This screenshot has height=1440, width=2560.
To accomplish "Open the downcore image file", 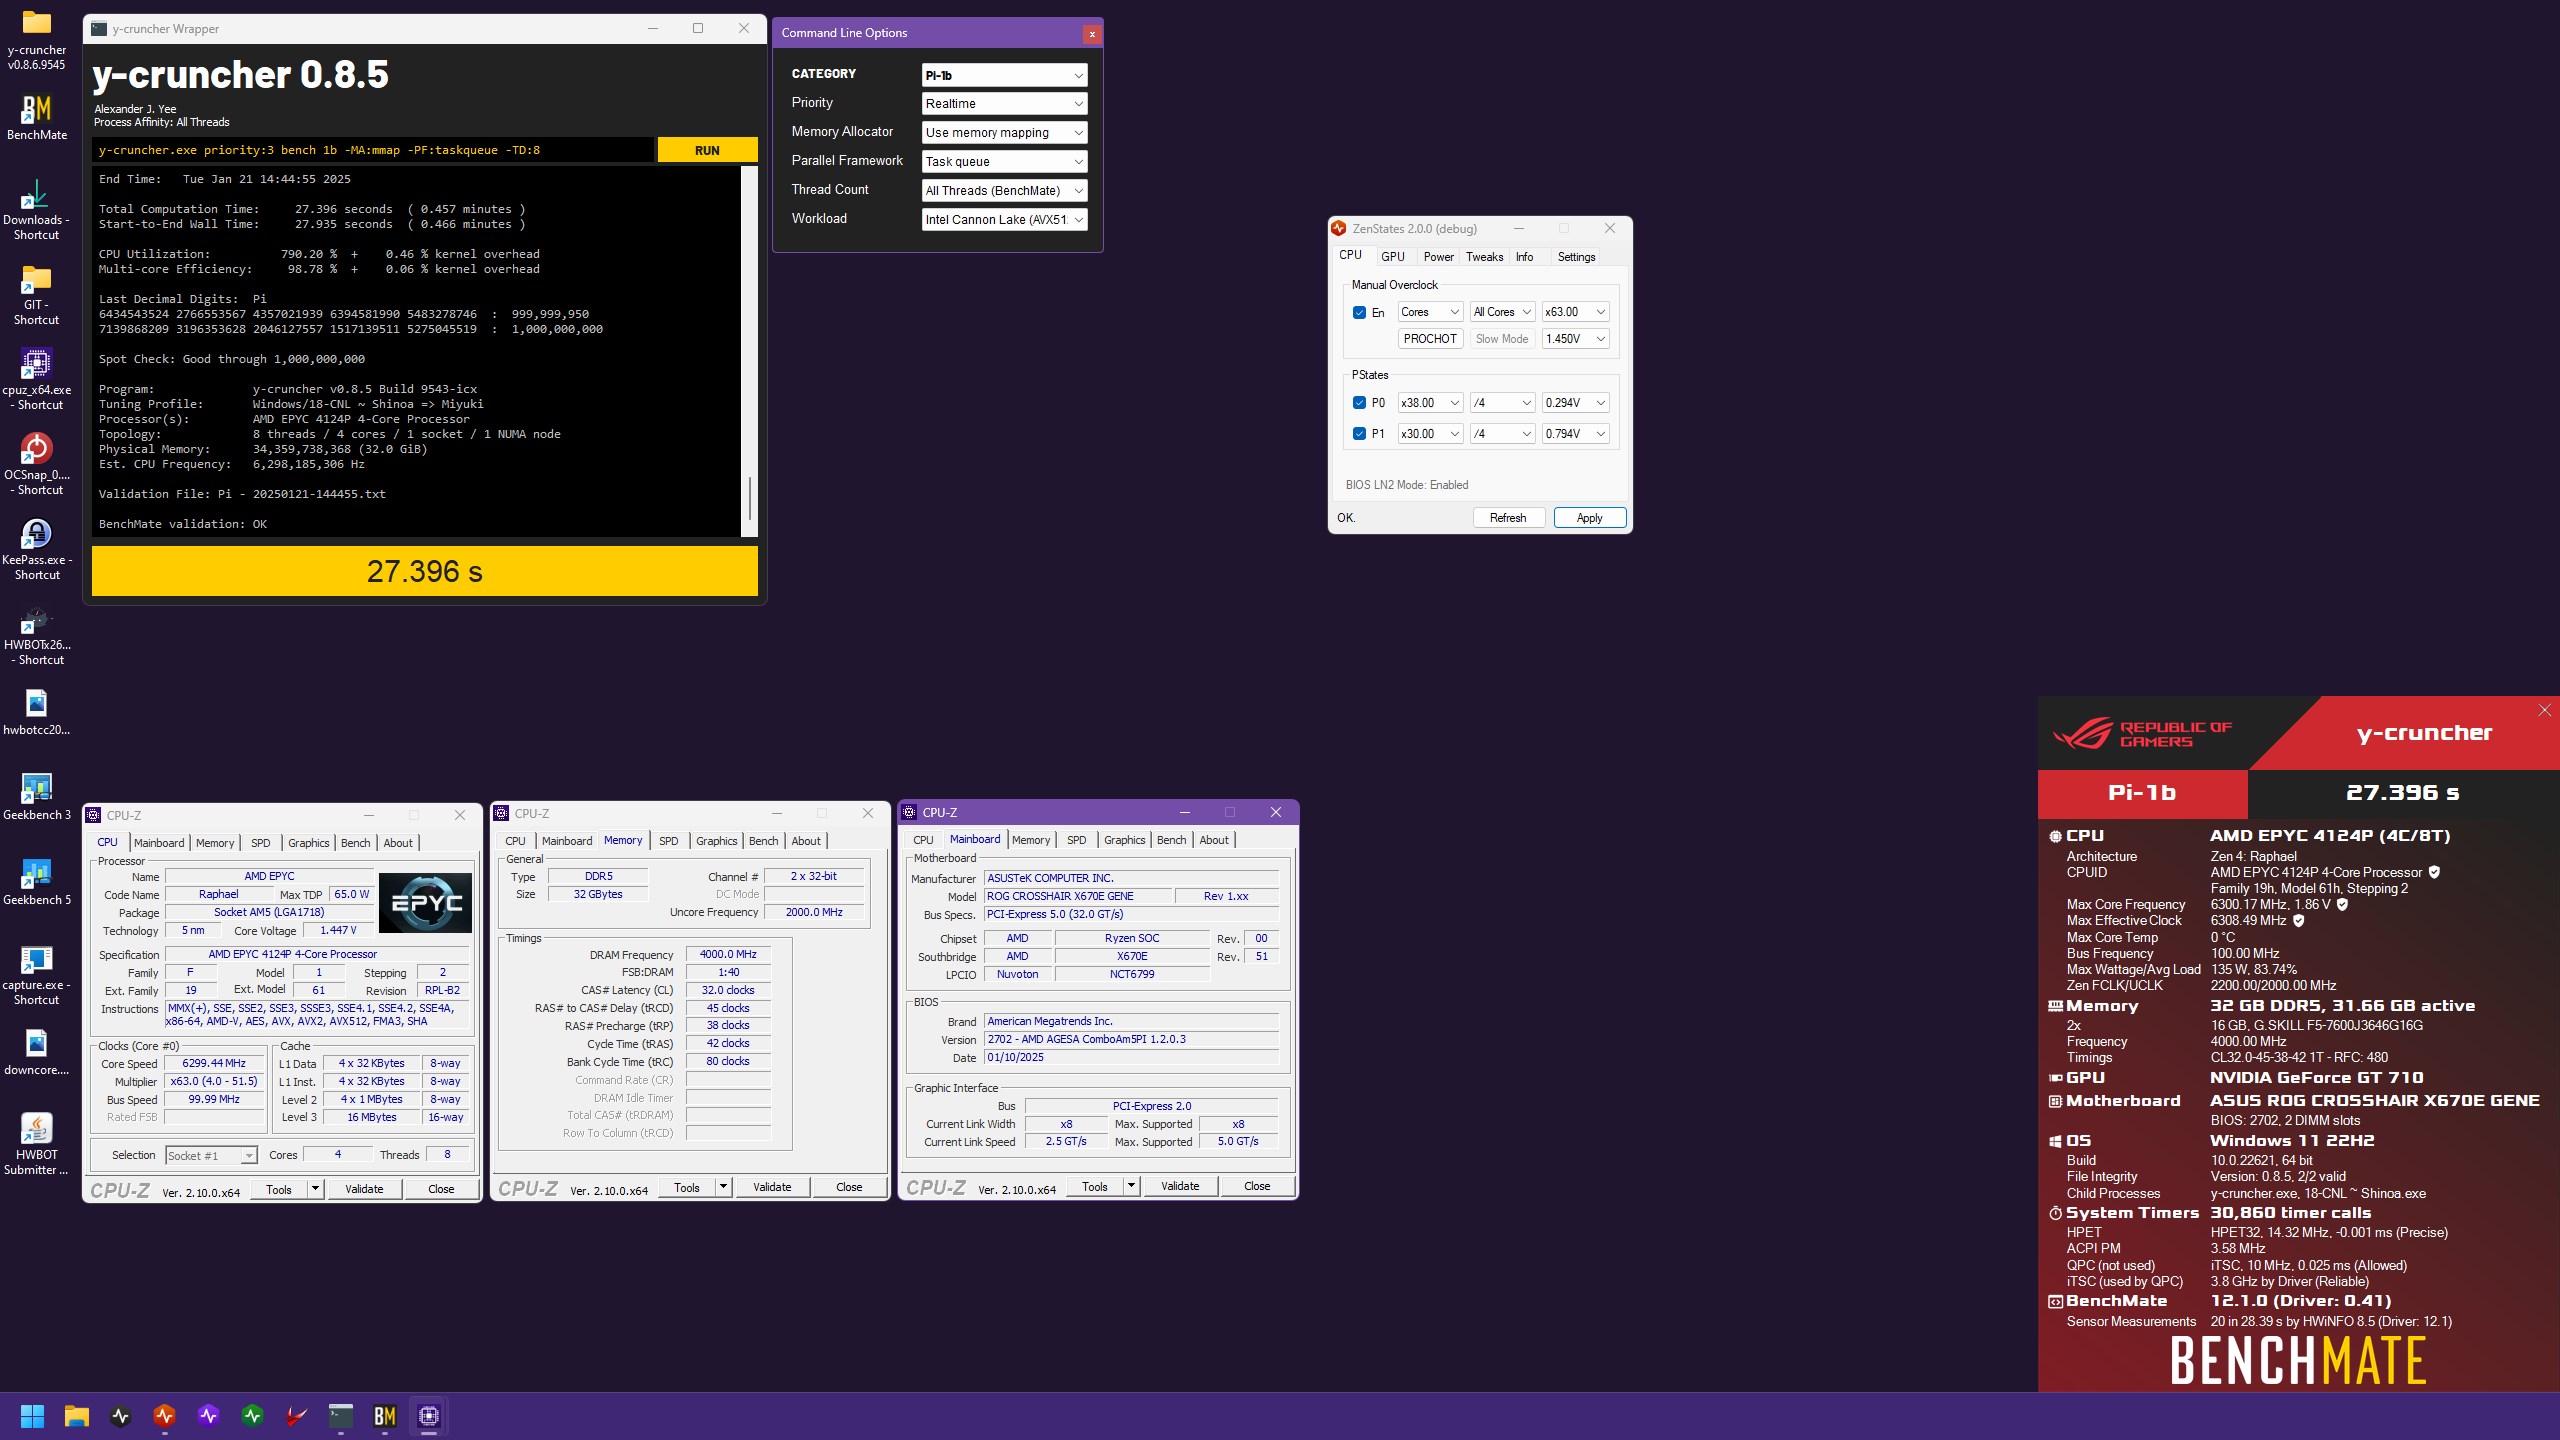I will [36, 1052].
